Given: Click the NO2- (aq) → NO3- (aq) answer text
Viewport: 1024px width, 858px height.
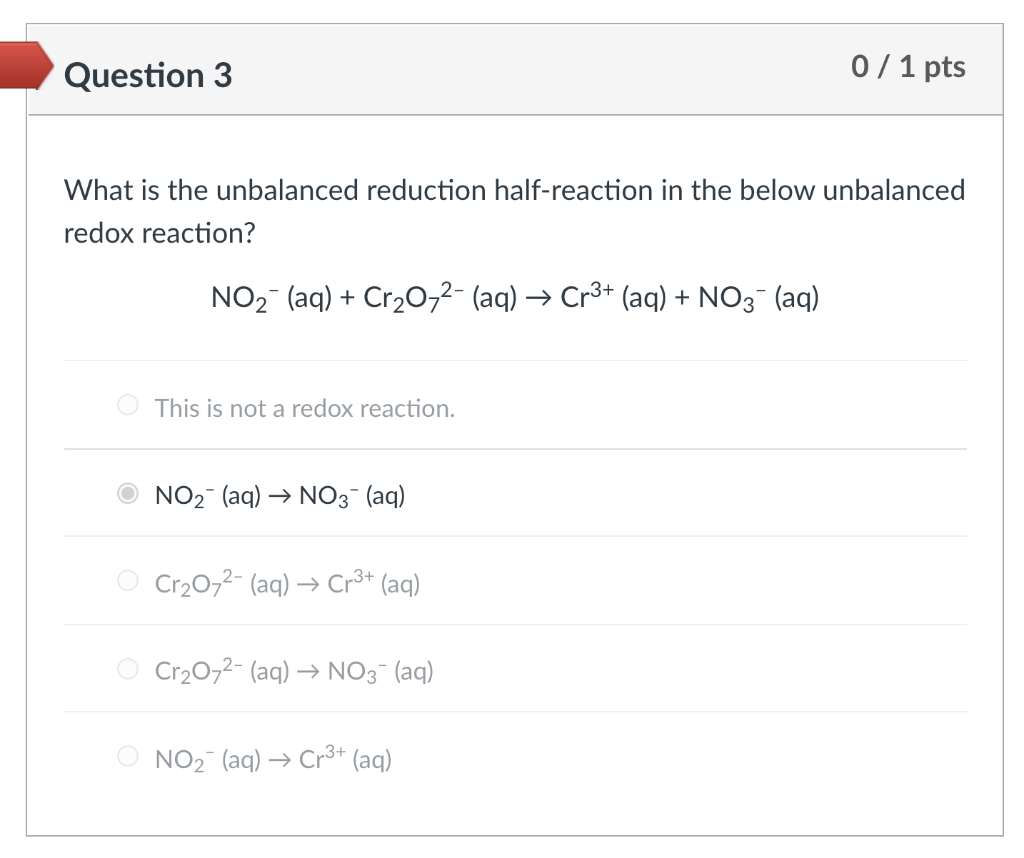Looking at the screenshot, I should [x=280, y=494].
